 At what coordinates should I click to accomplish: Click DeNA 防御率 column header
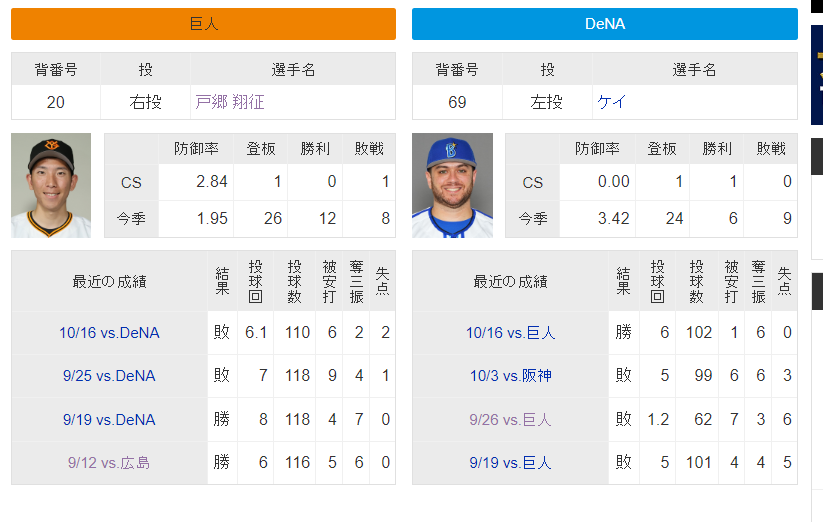click(597, 149)
